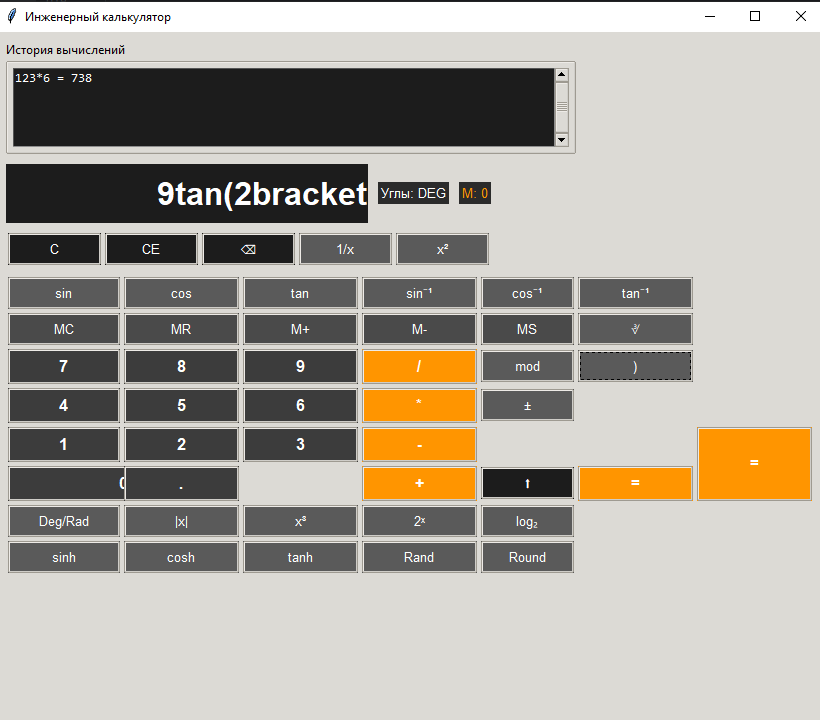Click the black up-arrow button
The width and height of the screenshot is (820, 720).
[x=527, y=483]
